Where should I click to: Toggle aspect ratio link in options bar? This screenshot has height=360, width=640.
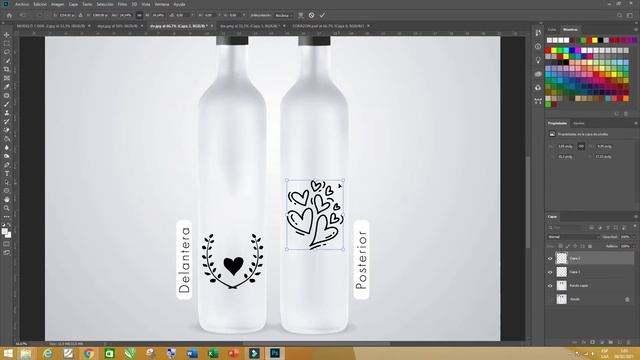pos(139,15)
